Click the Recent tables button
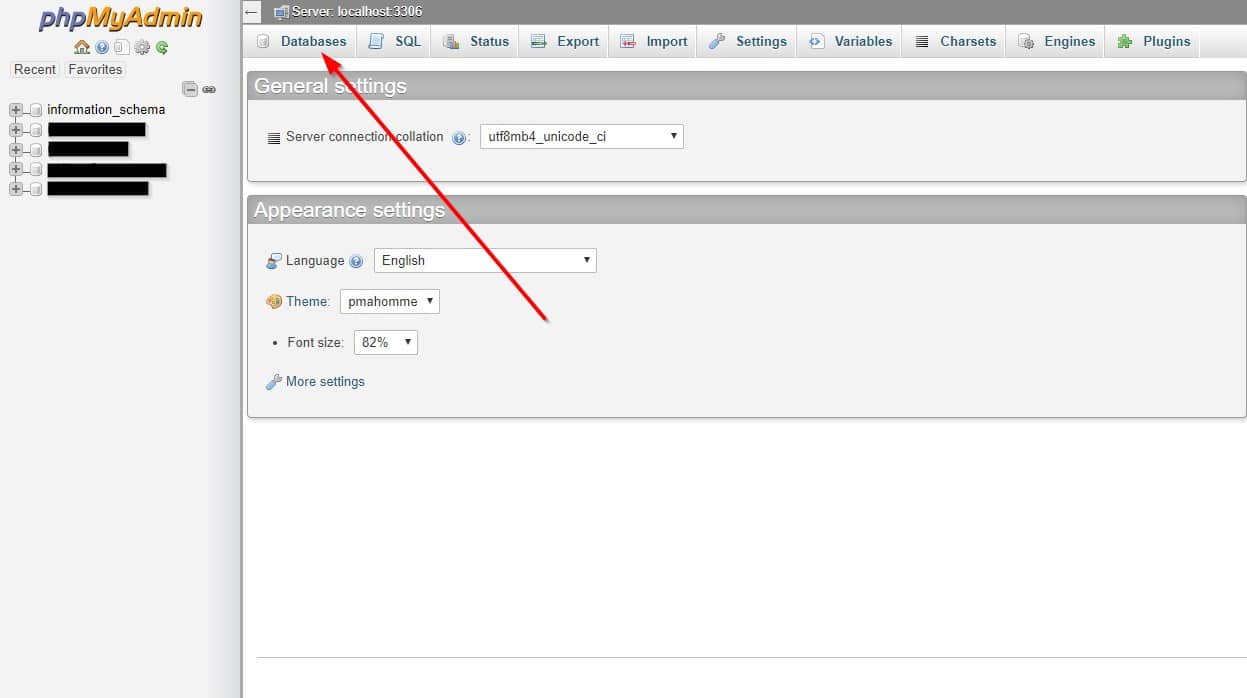This screenshot has height=698, width=1247. coord(35,70)
